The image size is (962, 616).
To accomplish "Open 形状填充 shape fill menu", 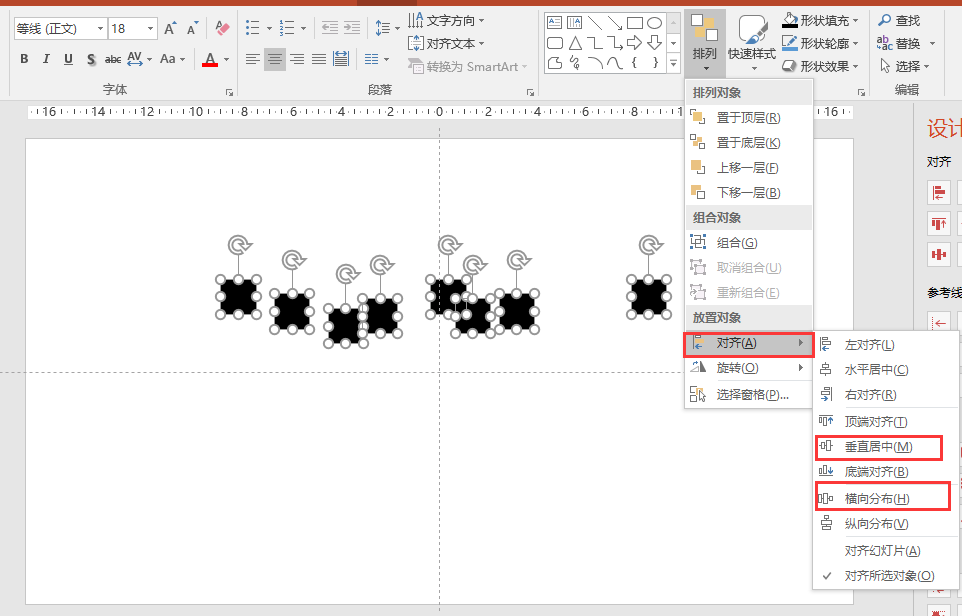I will point(820,20).
